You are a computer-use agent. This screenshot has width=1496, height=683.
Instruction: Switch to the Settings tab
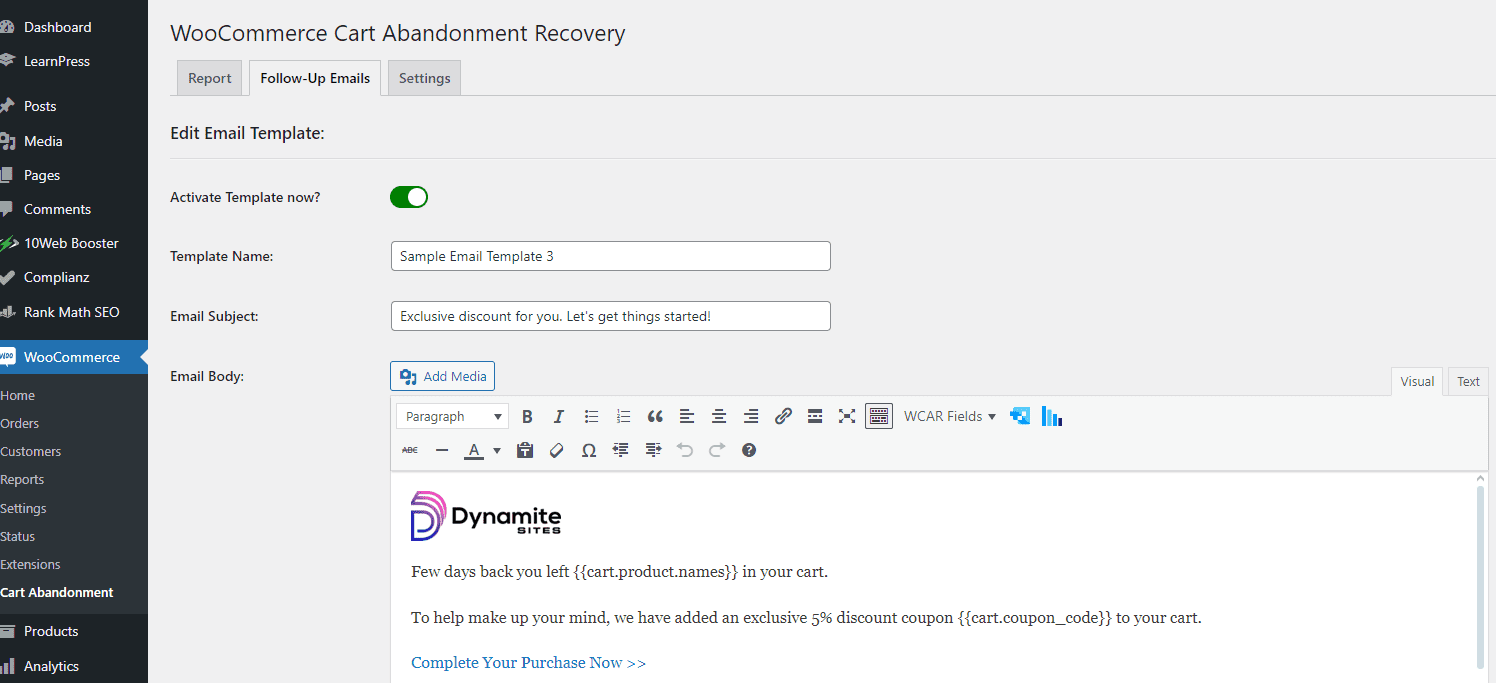click(x=424, y=78)
